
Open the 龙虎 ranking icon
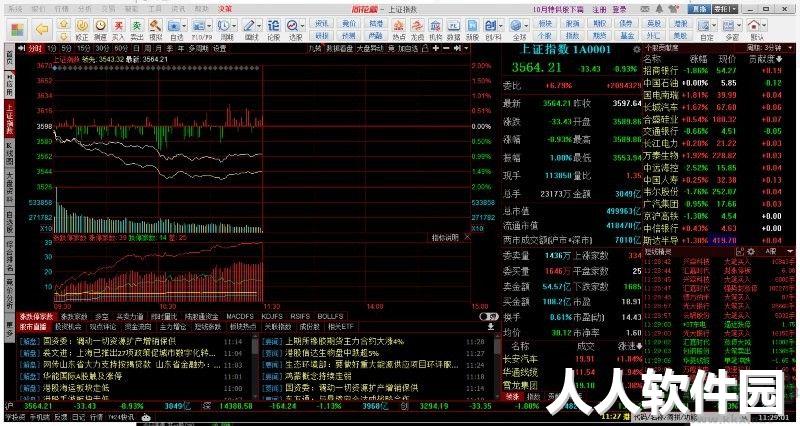click(x=417, y=29)
